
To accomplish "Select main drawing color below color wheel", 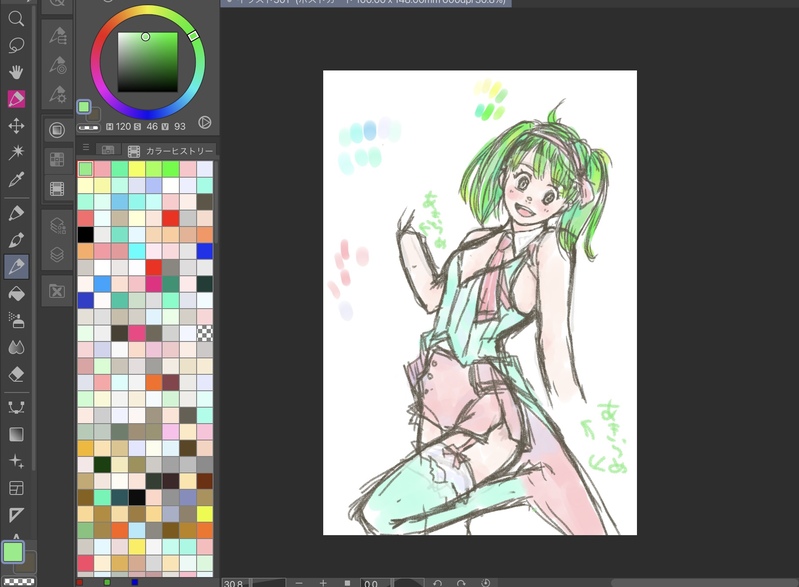I will (84, 106).
